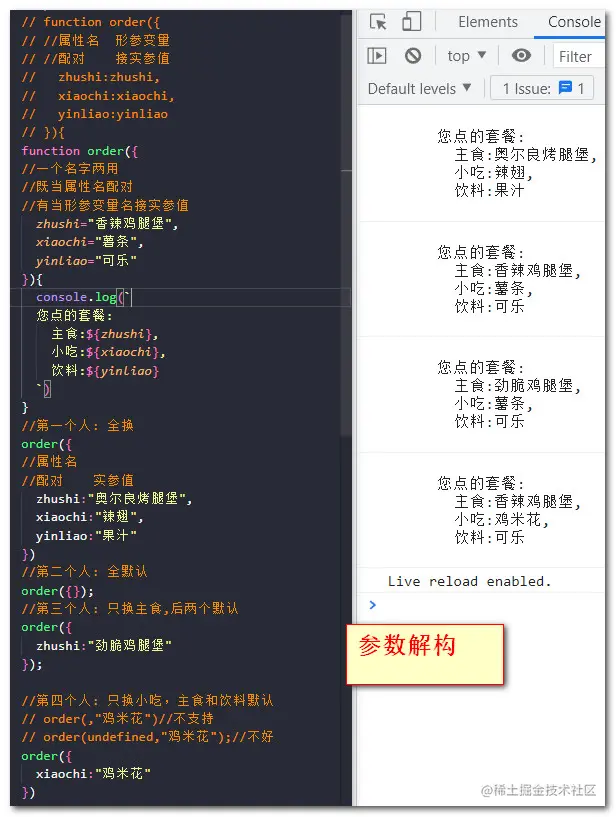
Task: Open the 1 Issue button
Action: 542,89
